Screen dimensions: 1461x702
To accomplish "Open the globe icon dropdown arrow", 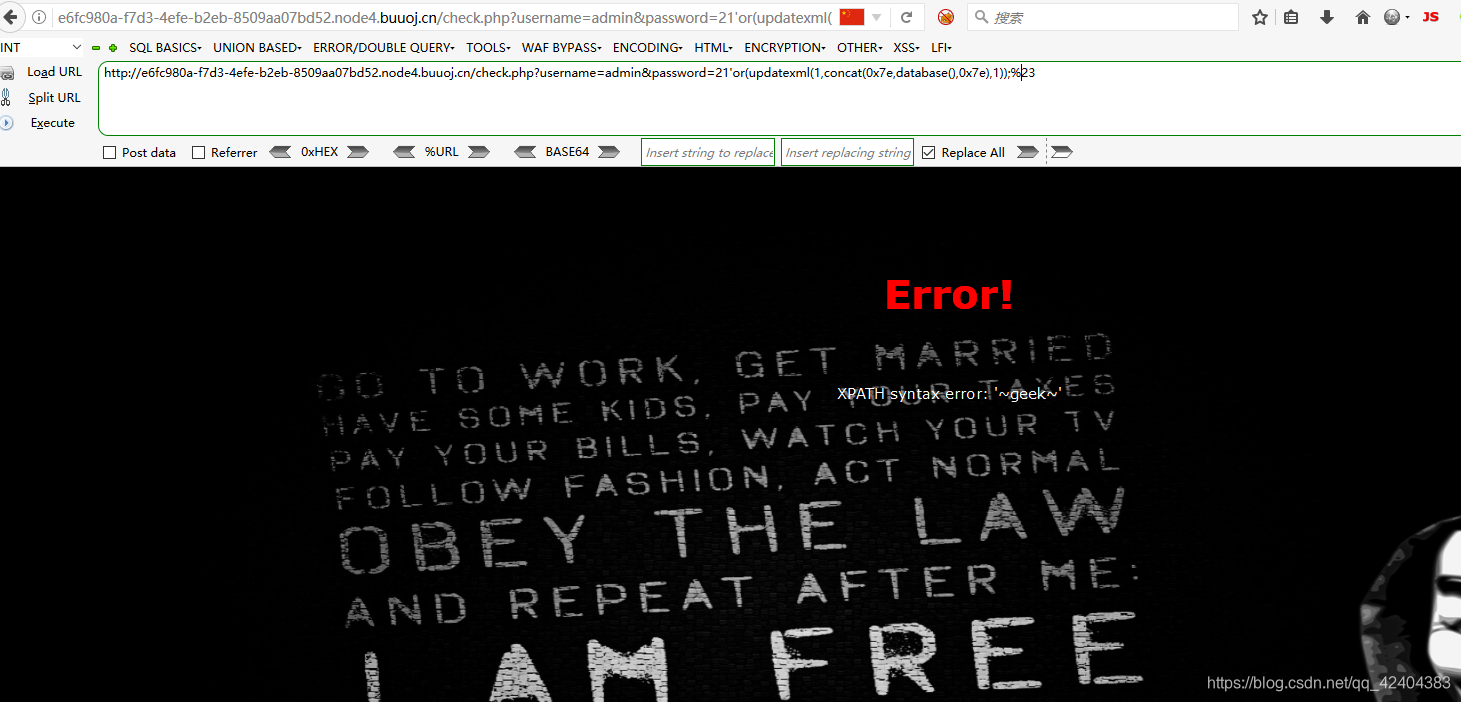I will coord(1407,17).
